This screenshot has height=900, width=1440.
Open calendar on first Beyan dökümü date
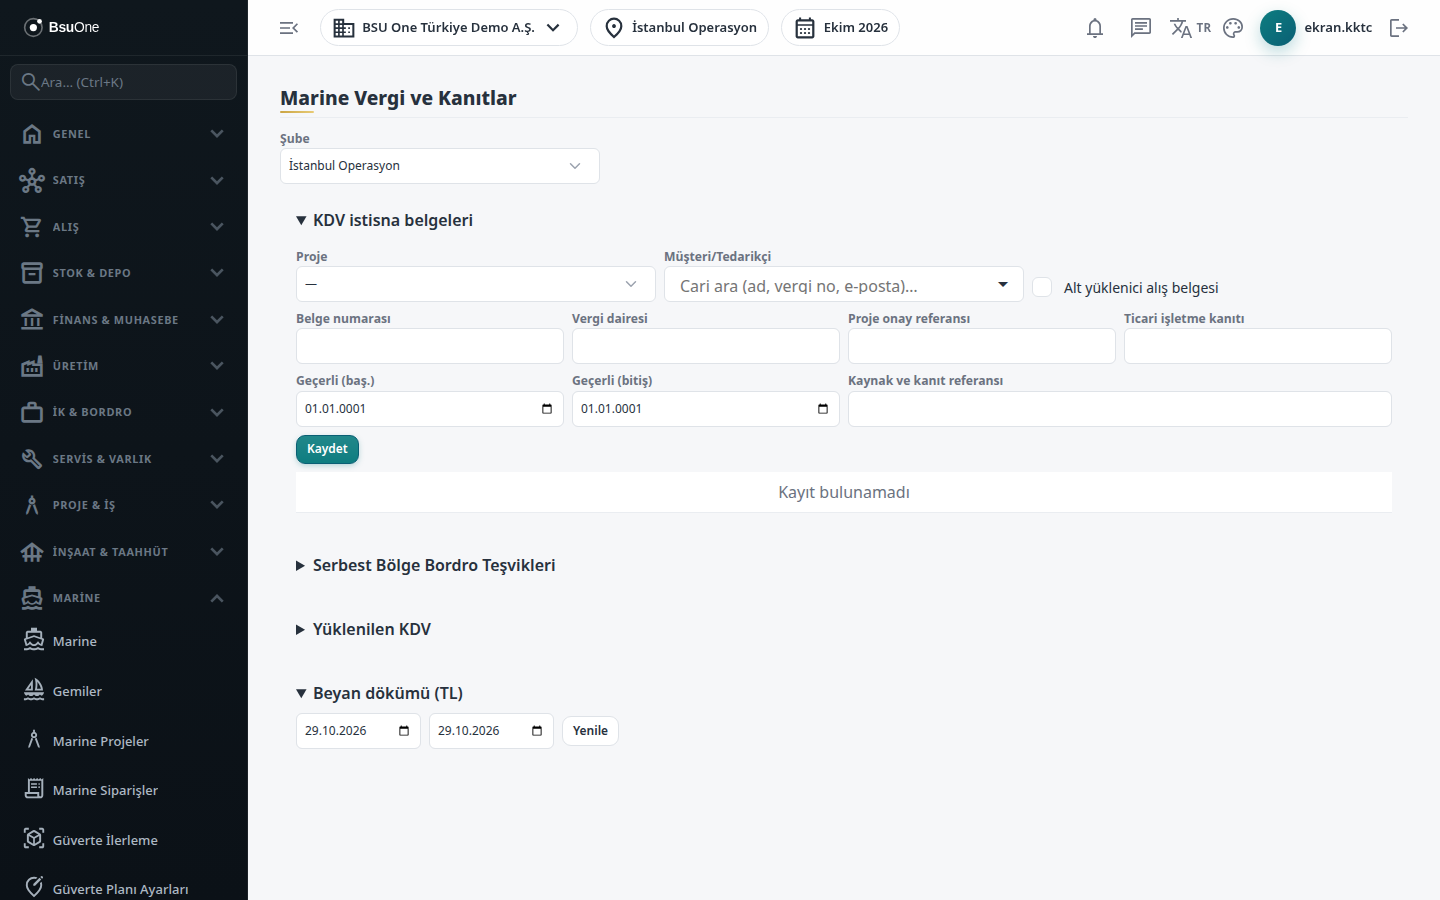click(x=404, y=731)
